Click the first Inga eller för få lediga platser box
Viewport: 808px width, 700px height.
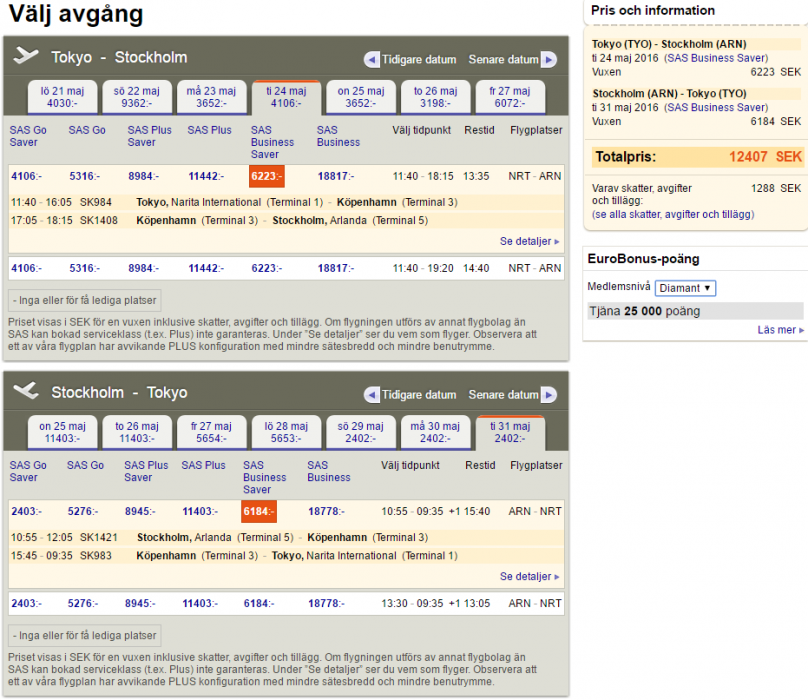pos(85,300)
